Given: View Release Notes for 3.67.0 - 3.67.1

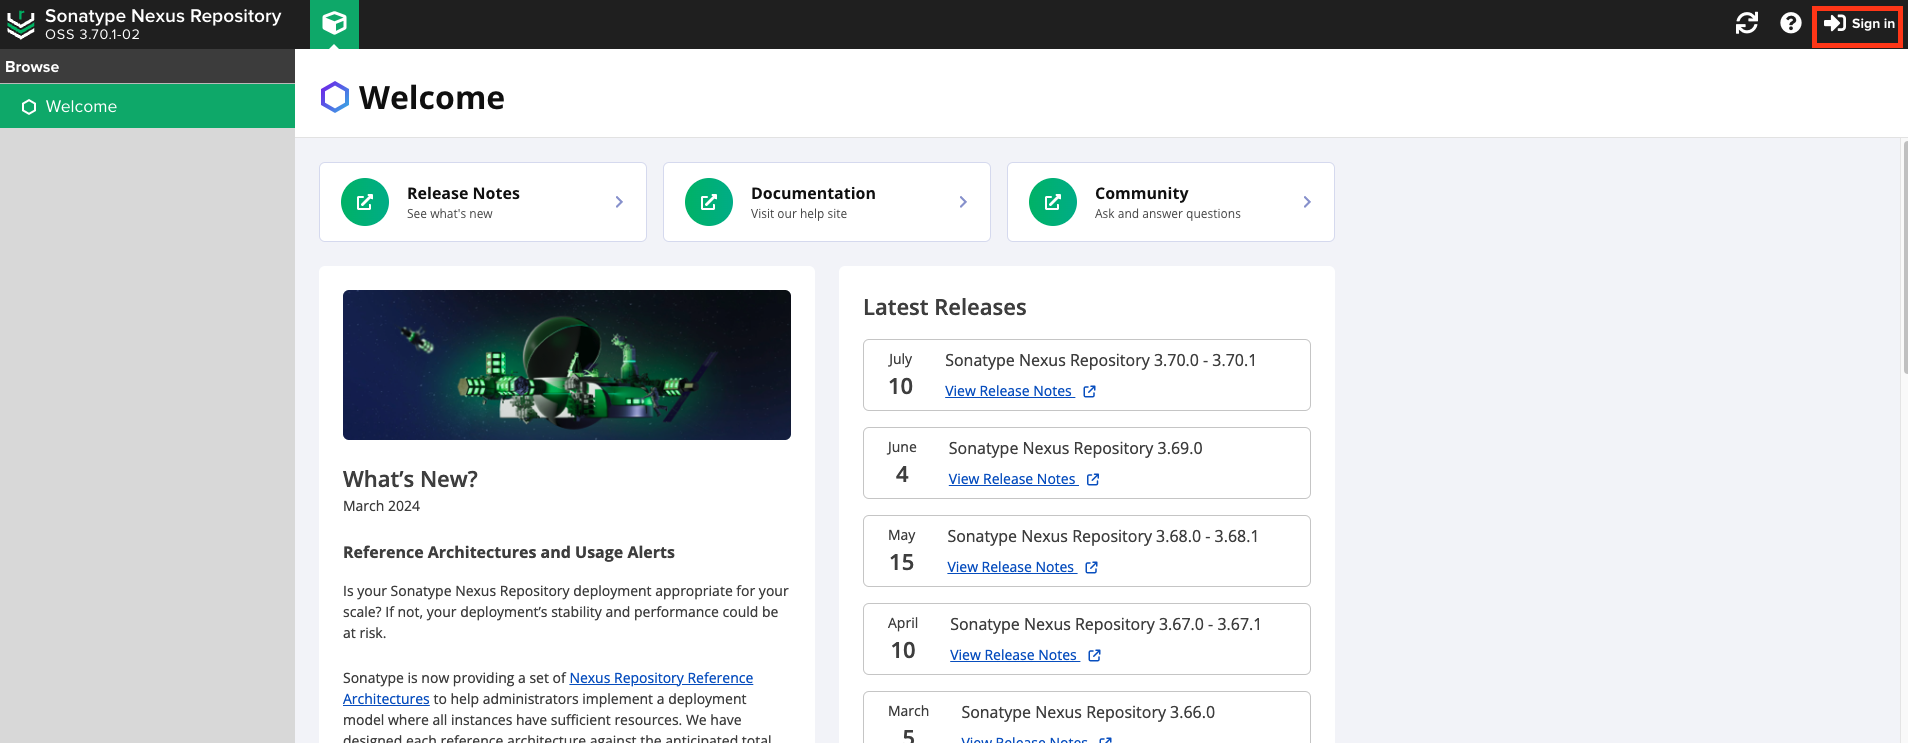Looking at the screenshot, I should coord(1014,655).
